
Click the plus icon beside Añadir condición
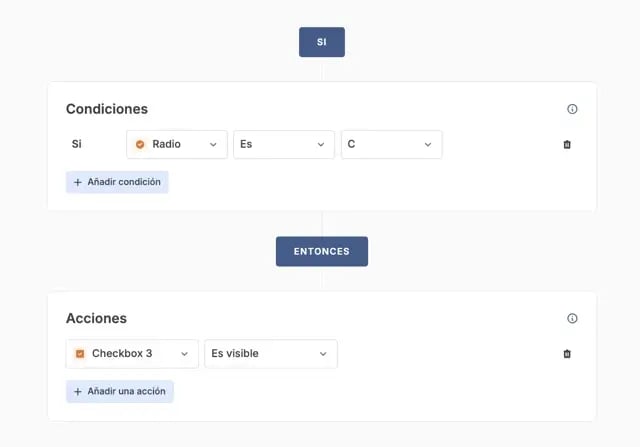coord(78,182)
